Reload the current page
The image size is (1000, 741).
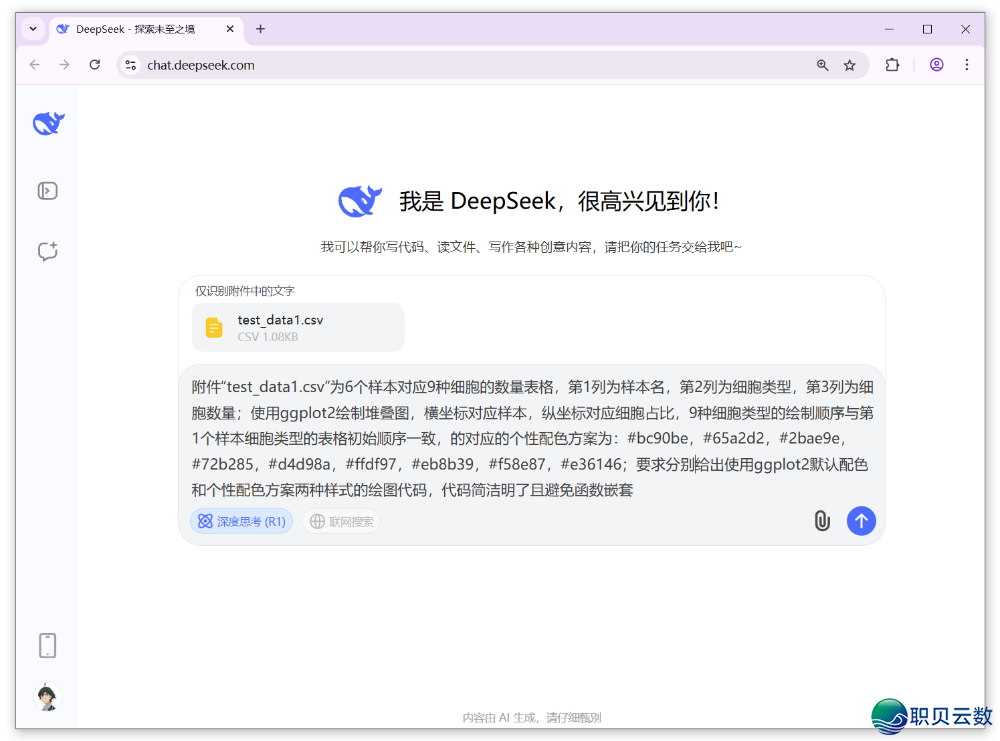tap(95, 65)
